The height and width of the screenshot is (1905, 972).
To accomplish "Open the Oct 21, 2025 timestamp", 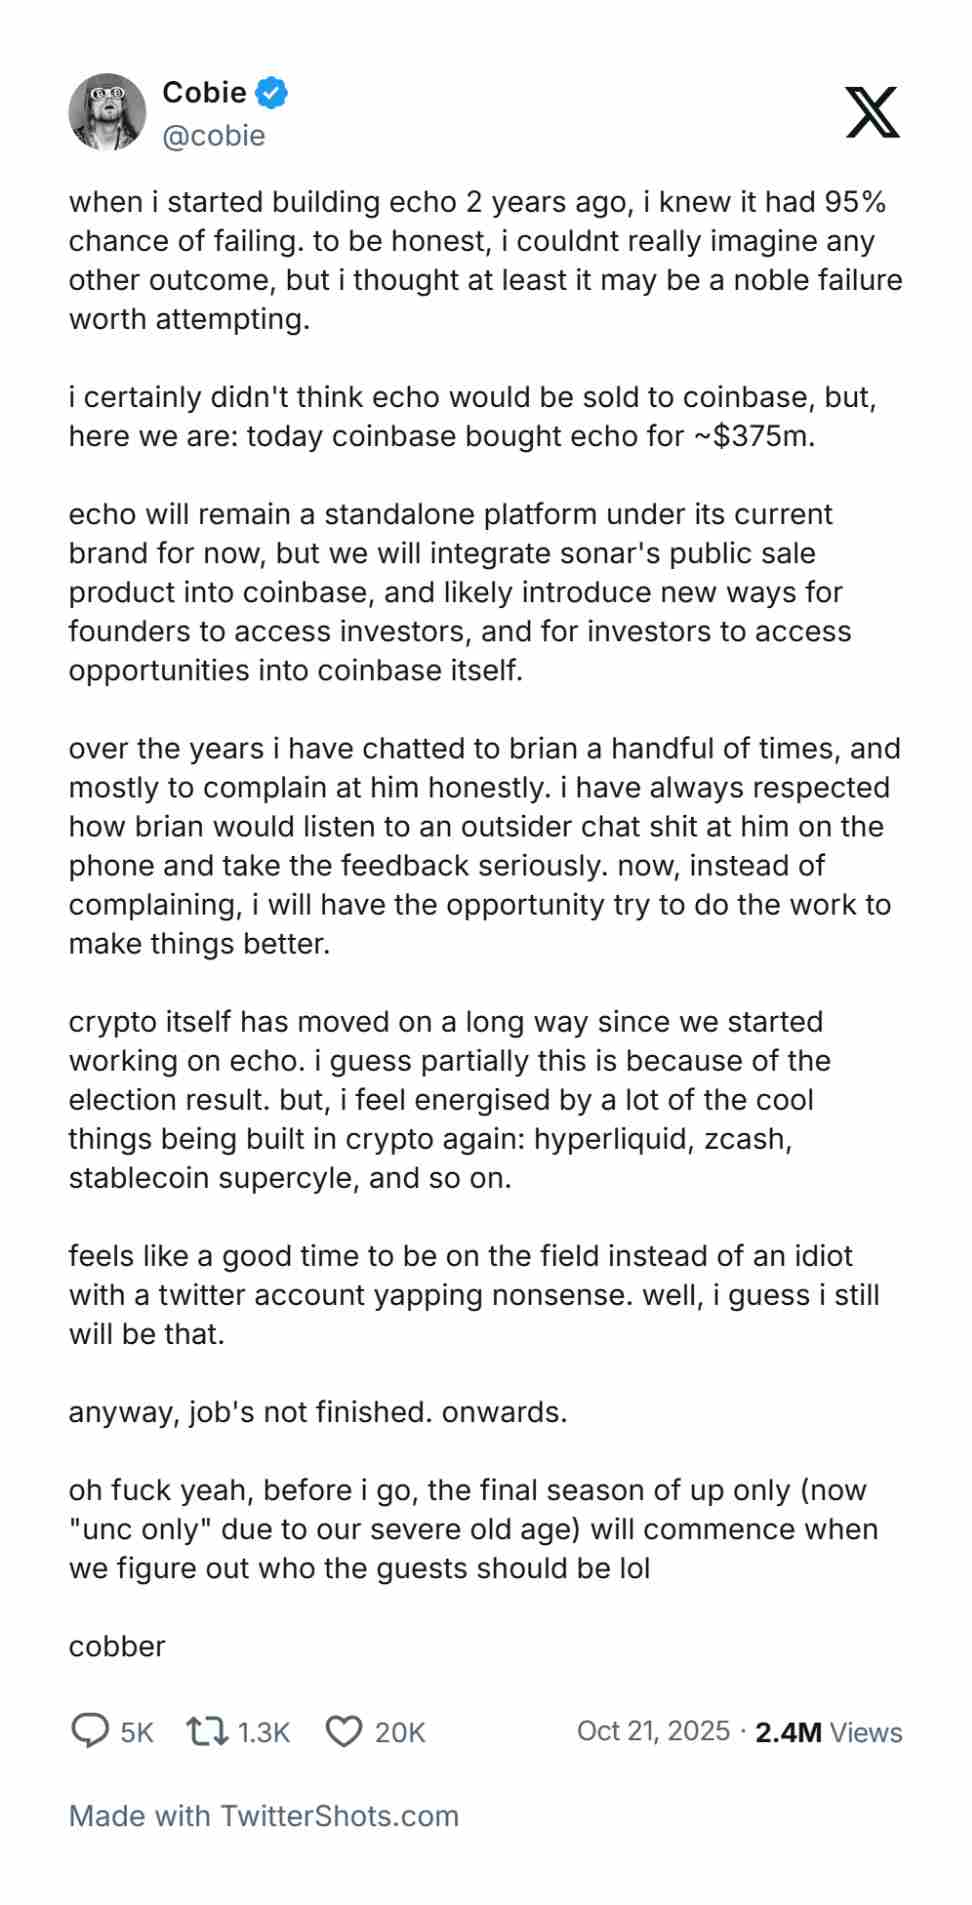I will pos(653,1731).
